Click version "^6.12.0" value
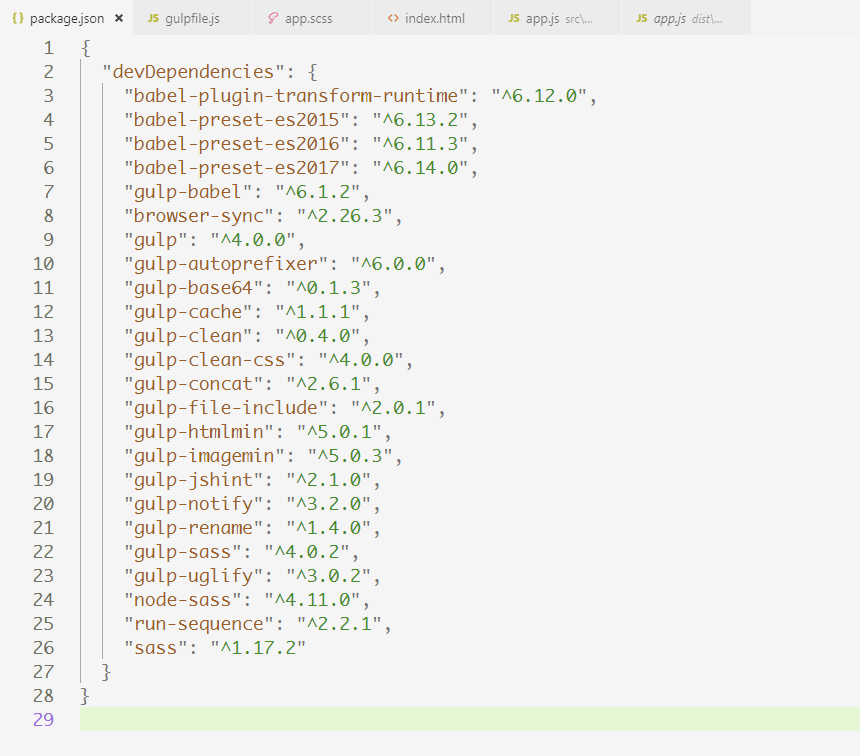The height and width of the screenshot is (756, 860). pos(540,96)
